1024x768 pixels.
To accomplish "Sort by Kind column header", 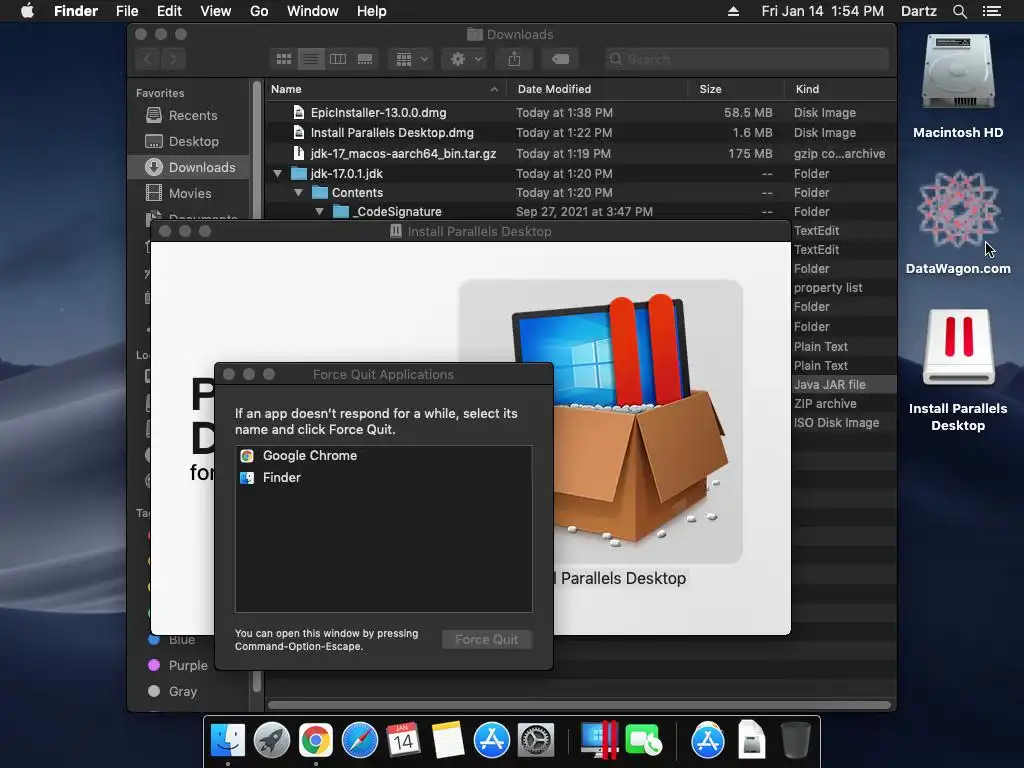I will [840, 89].
